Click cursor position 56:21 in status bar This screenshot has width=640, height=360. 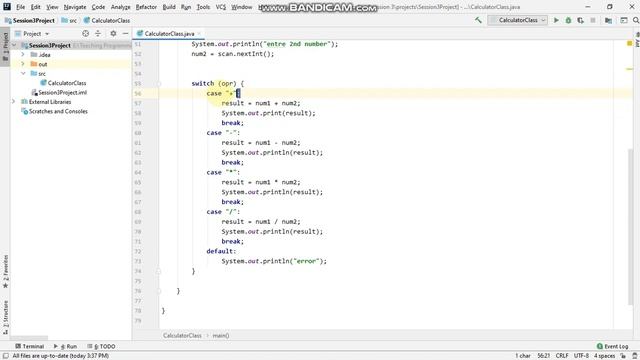[543, 356]
